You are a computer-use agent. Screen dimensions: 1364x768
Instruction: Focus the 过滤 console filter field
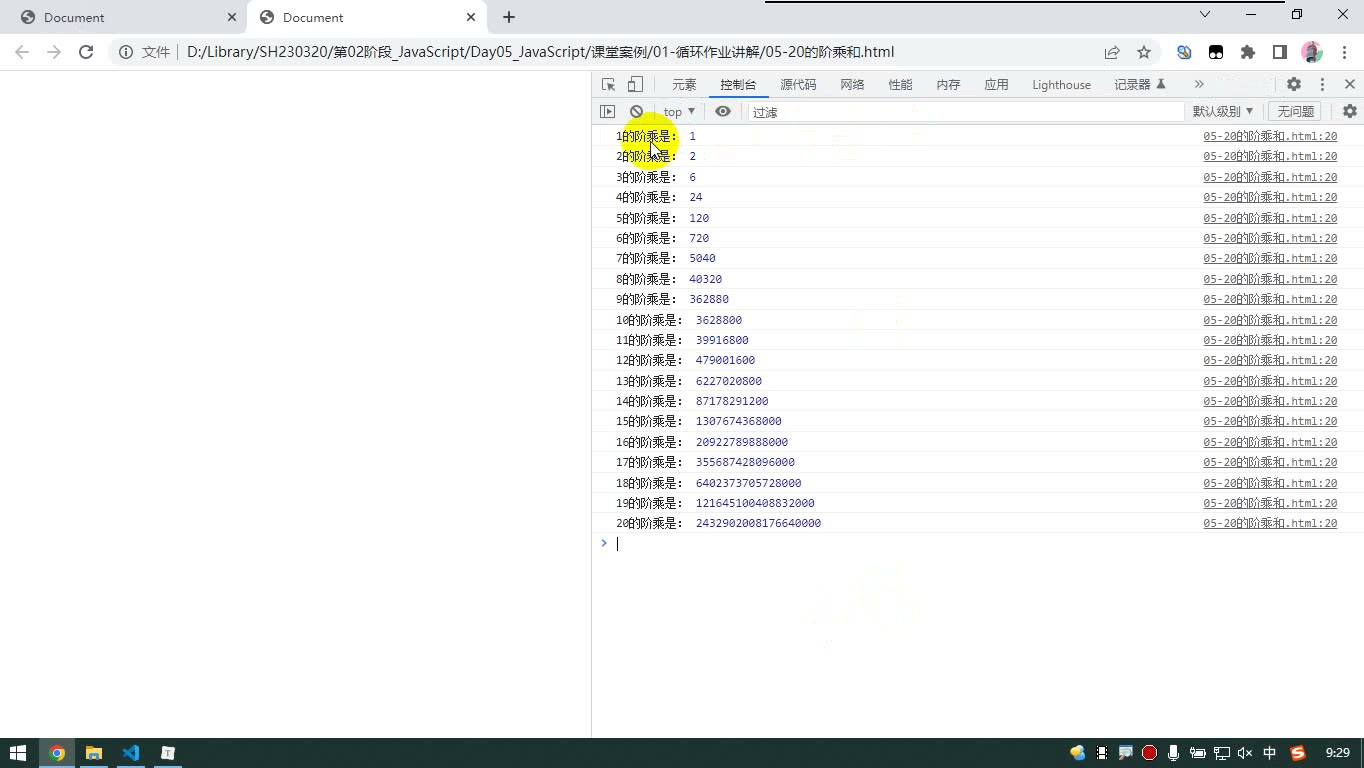click(966, 112)
